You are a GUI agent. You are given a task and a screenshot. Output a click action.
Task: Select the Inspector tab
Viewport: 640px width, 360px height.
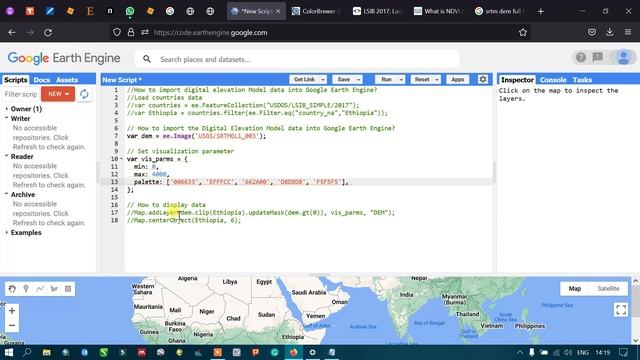[x=517, y=80]
